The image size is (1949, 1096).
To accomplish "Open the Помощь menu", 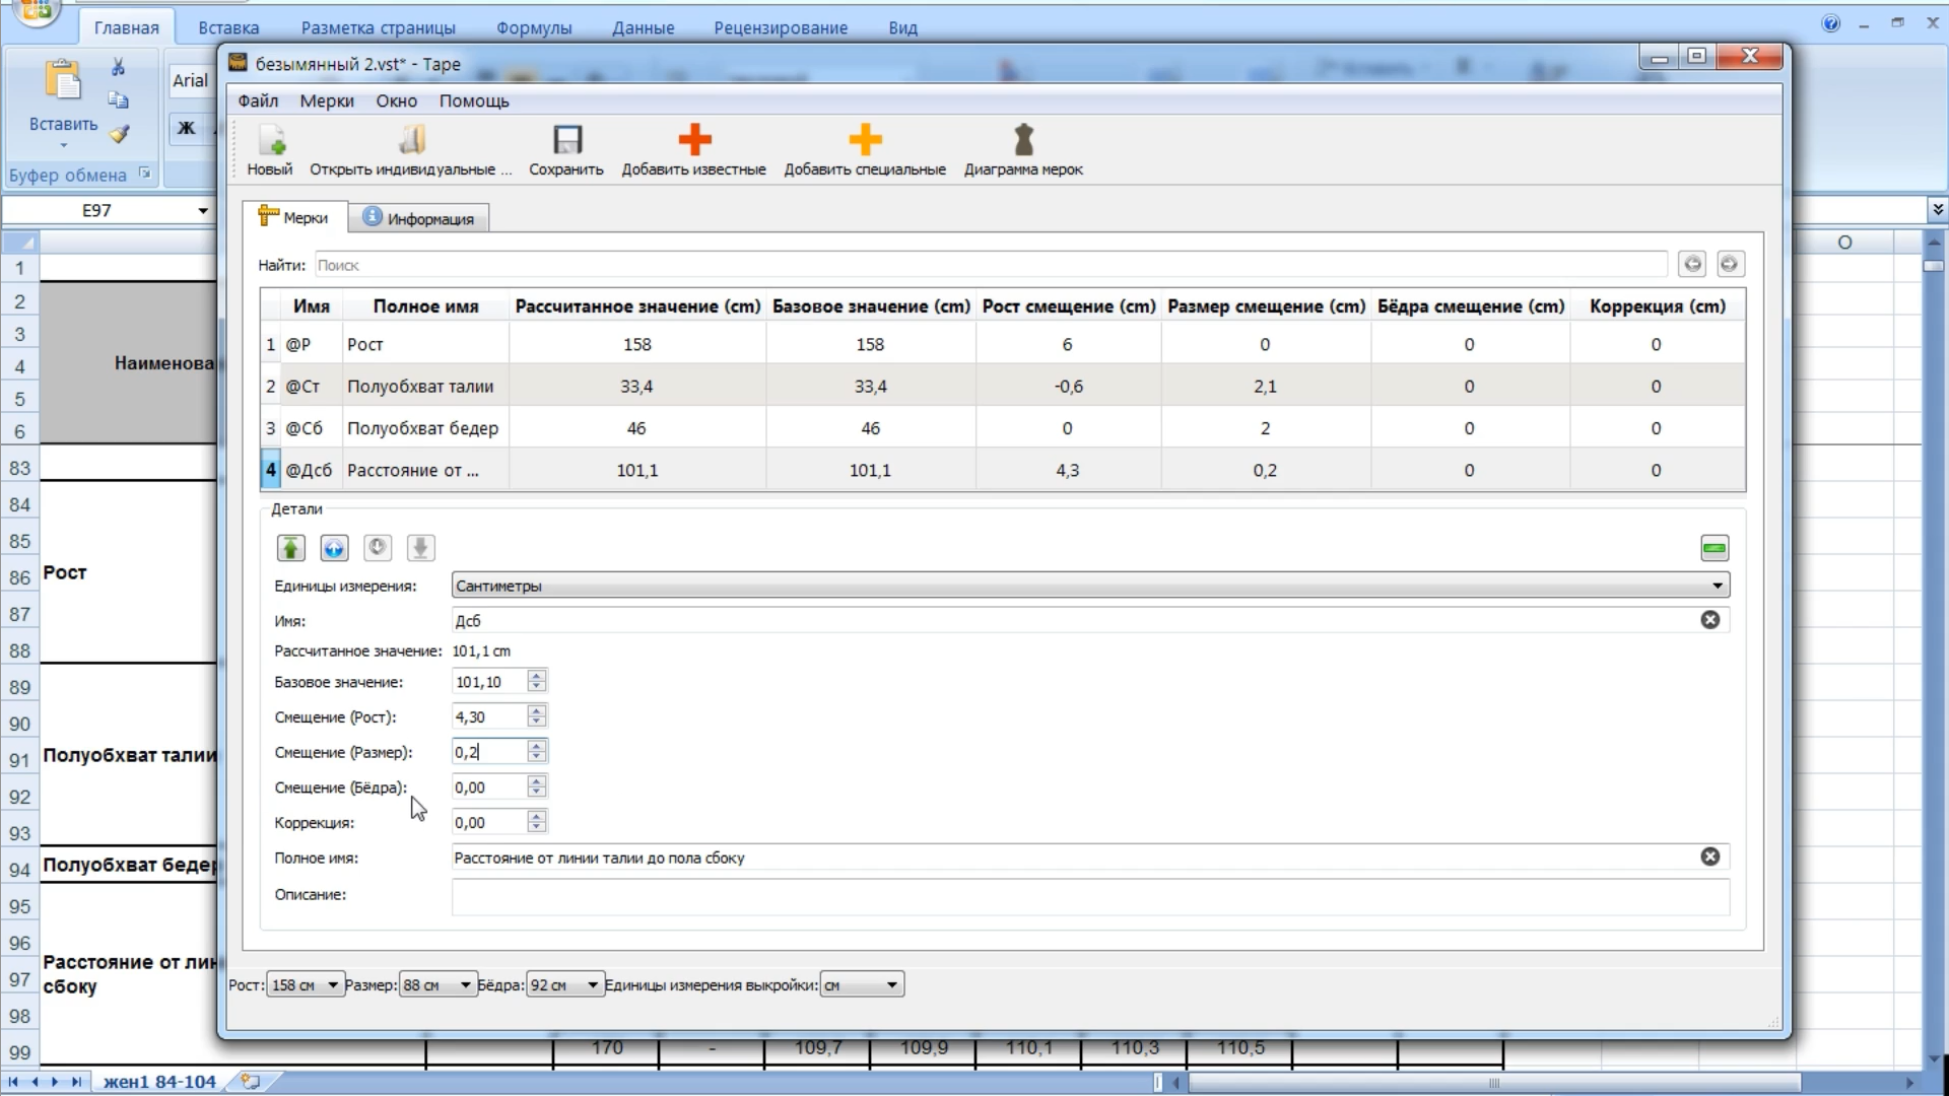I will [474, 101].
